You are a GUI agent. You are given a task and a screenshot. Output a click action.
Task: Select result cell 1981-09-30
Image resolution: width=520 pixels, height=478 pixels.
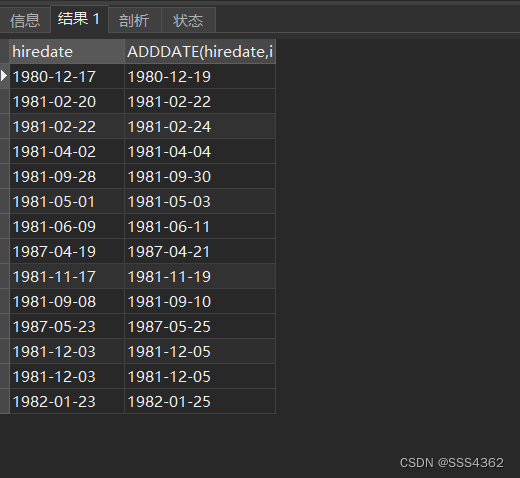[x=200, y=176]
